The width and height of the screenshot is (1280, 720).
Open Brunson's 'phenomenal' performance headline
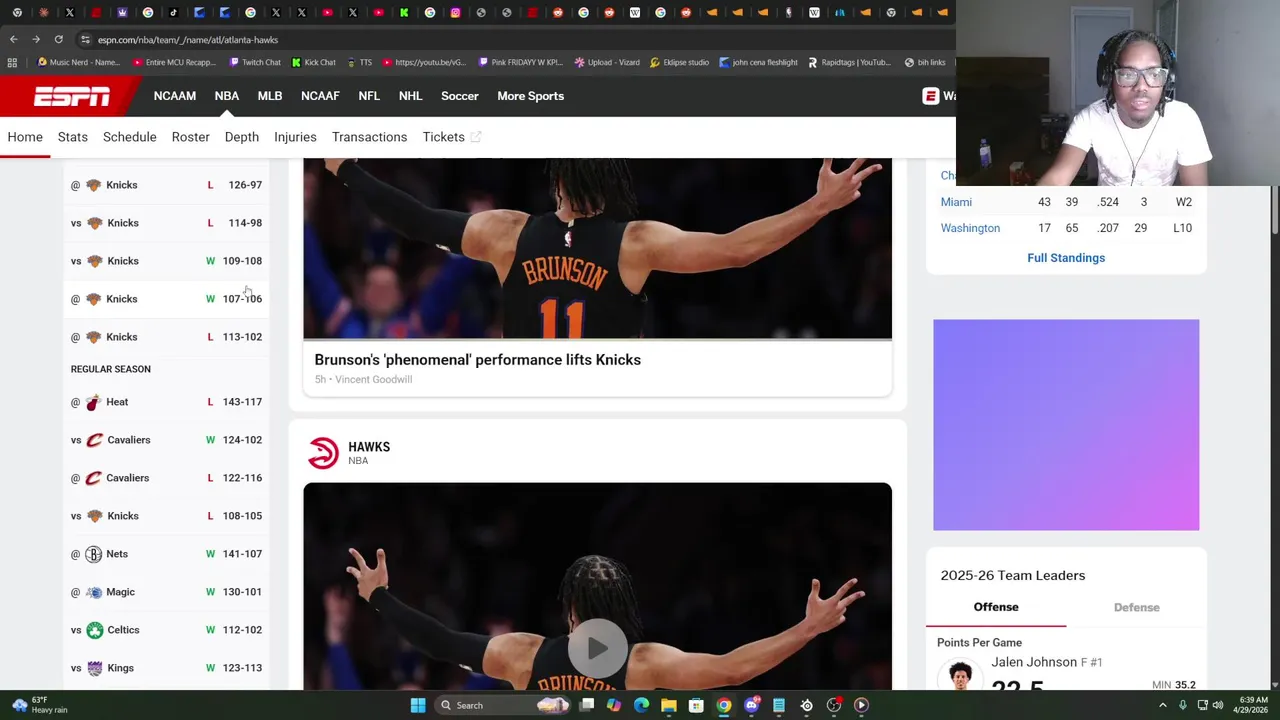(477, 360)
